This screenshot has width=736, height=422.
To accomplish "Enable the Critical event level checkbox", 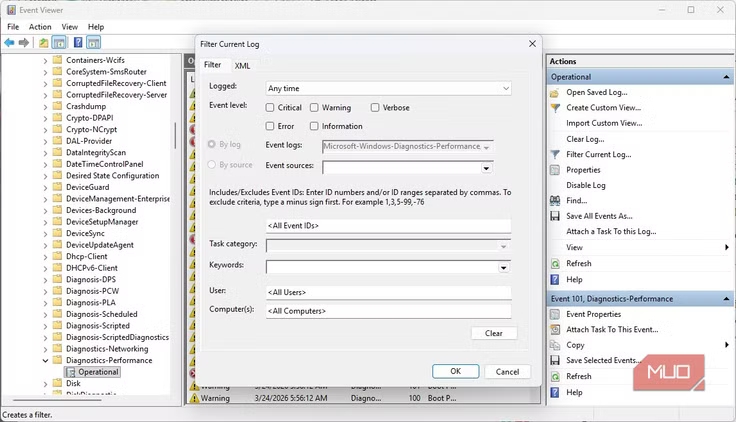I will pyautogui.click(x=271, y=108).
